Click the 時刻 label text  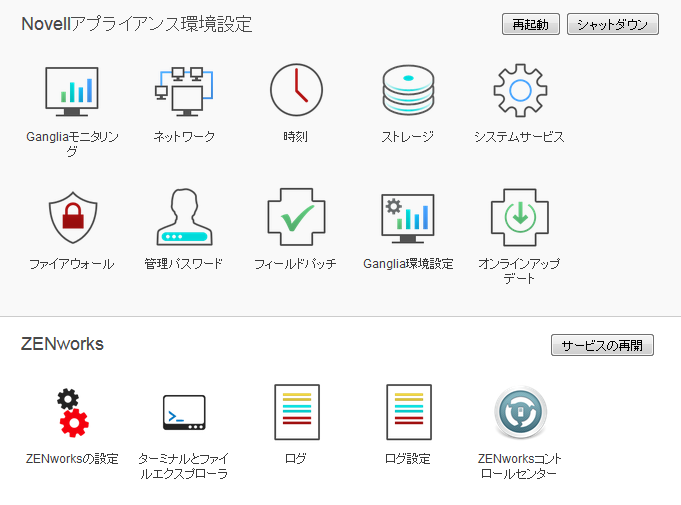point(296,137)
